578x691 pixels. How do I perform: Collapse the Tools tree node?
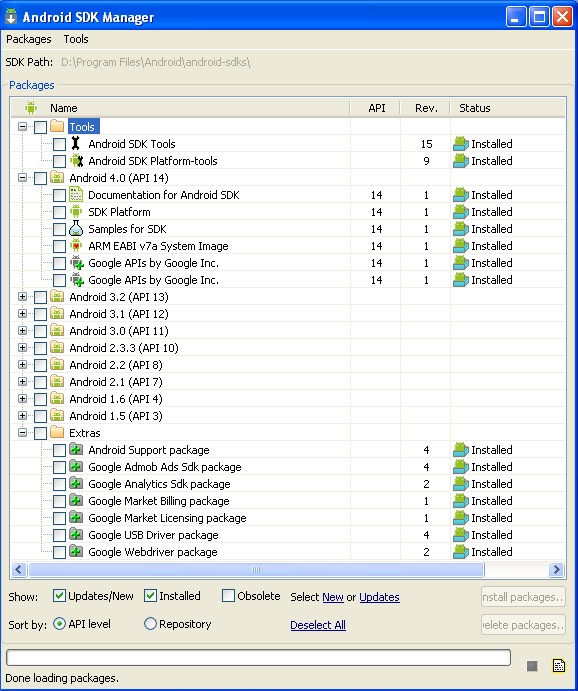coord(22,126)
